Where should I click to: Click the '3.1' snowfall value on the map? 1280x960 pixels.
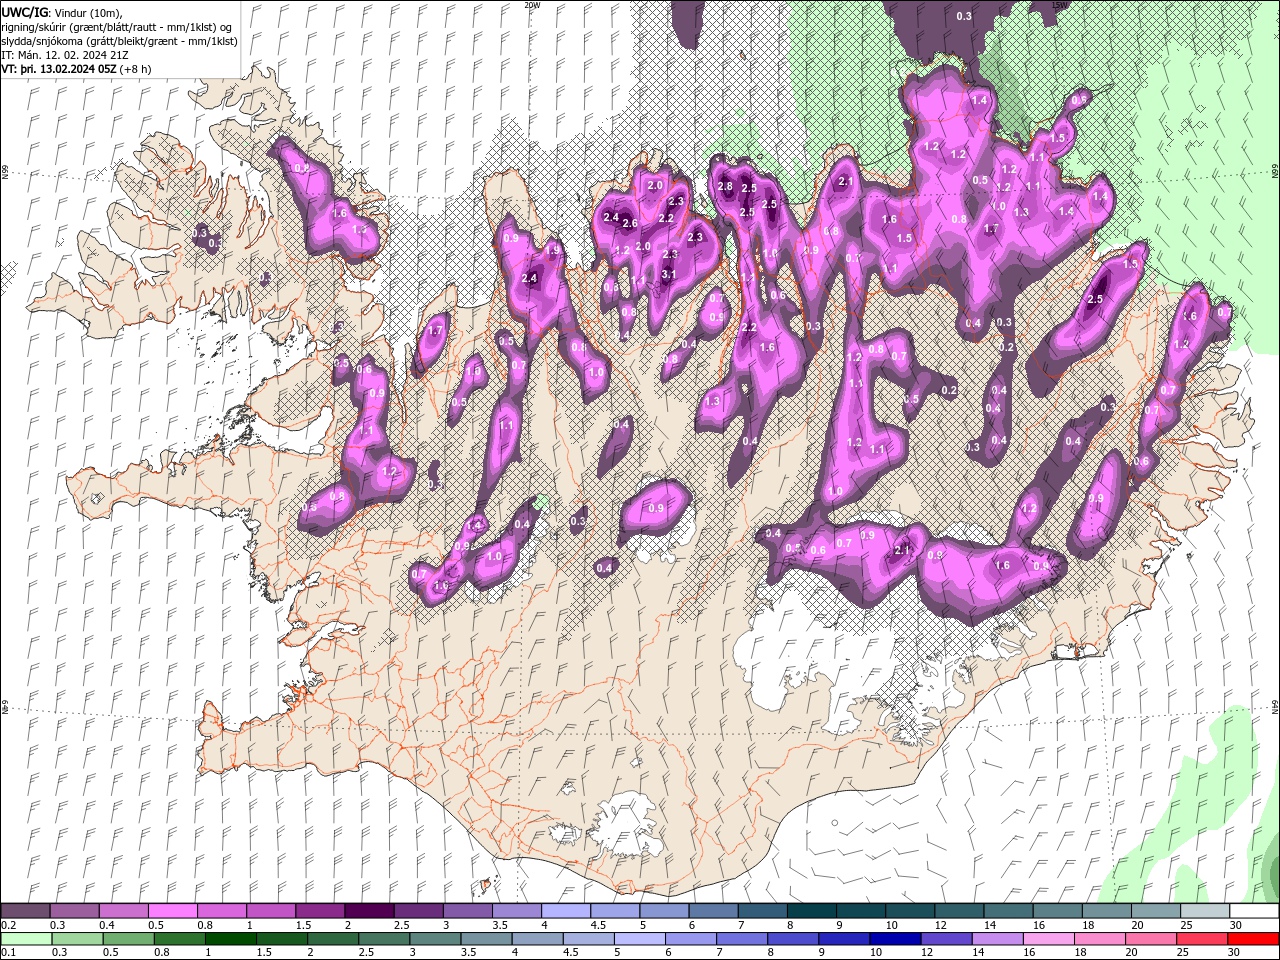point(669,274)
